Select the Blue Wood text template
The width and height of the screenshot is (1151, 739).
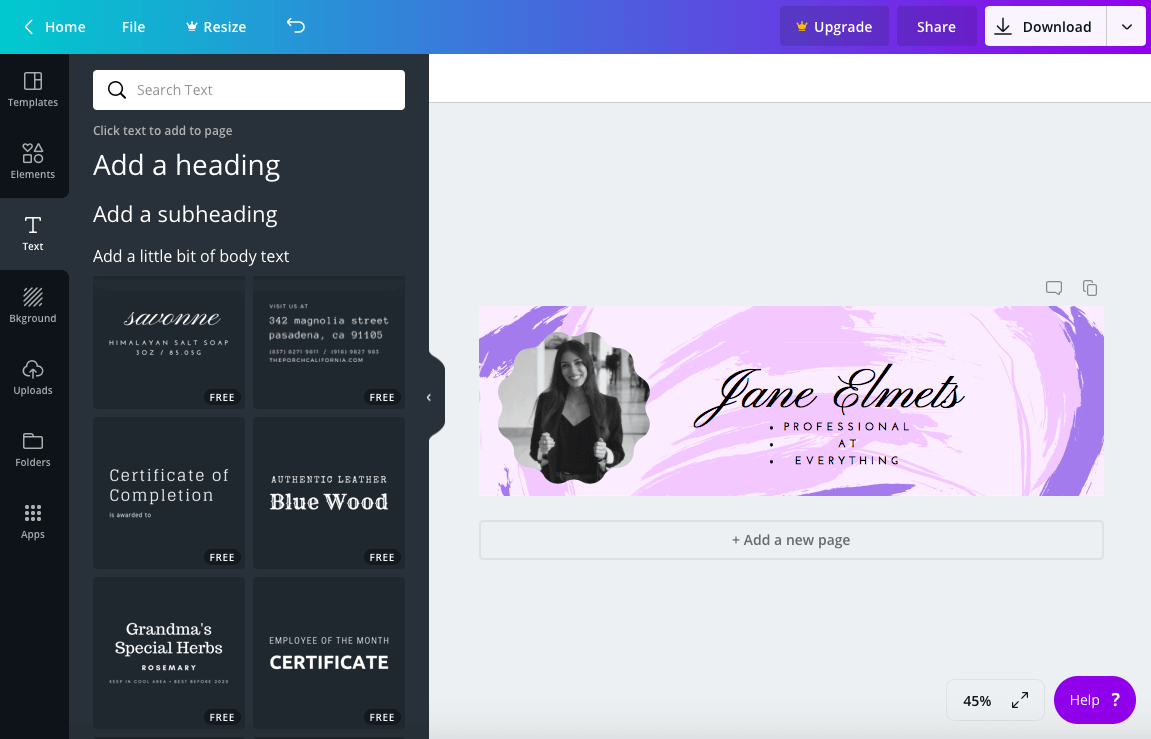click(329, 493)
